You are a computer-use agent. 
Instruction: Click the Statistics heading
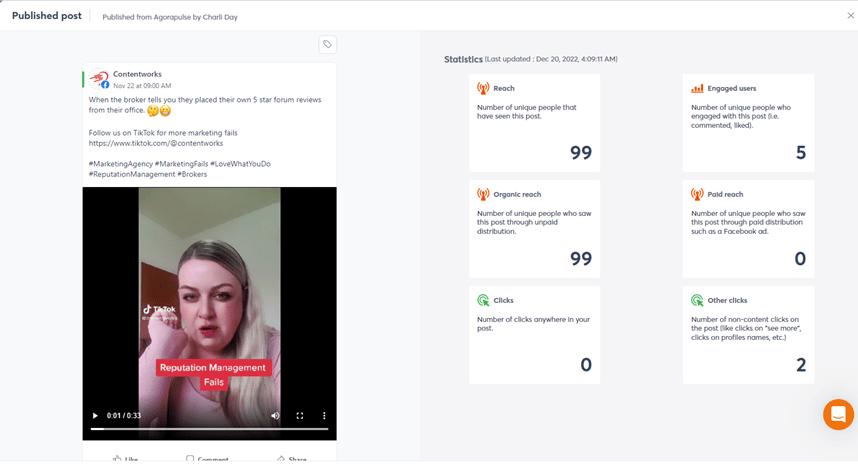pyautogui.click(x=463, y=59)
